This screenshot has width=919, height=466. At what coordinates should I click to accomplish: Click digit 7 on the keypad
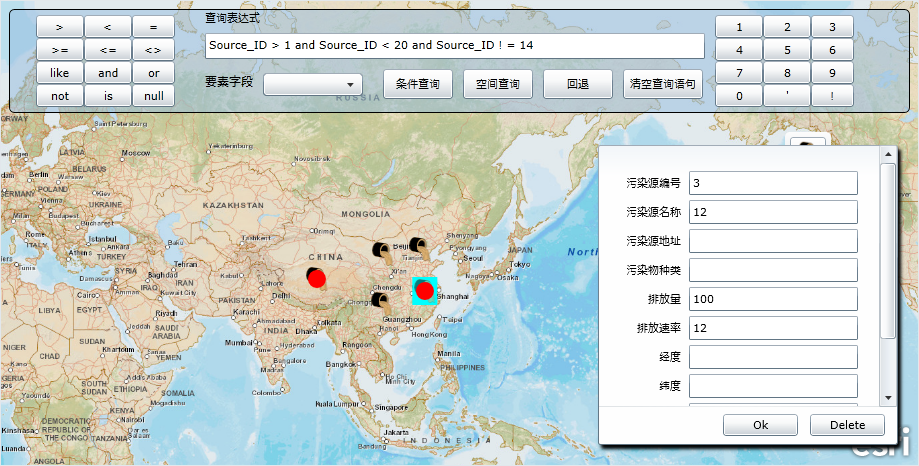pyautogui.click(x=739, y=73)
